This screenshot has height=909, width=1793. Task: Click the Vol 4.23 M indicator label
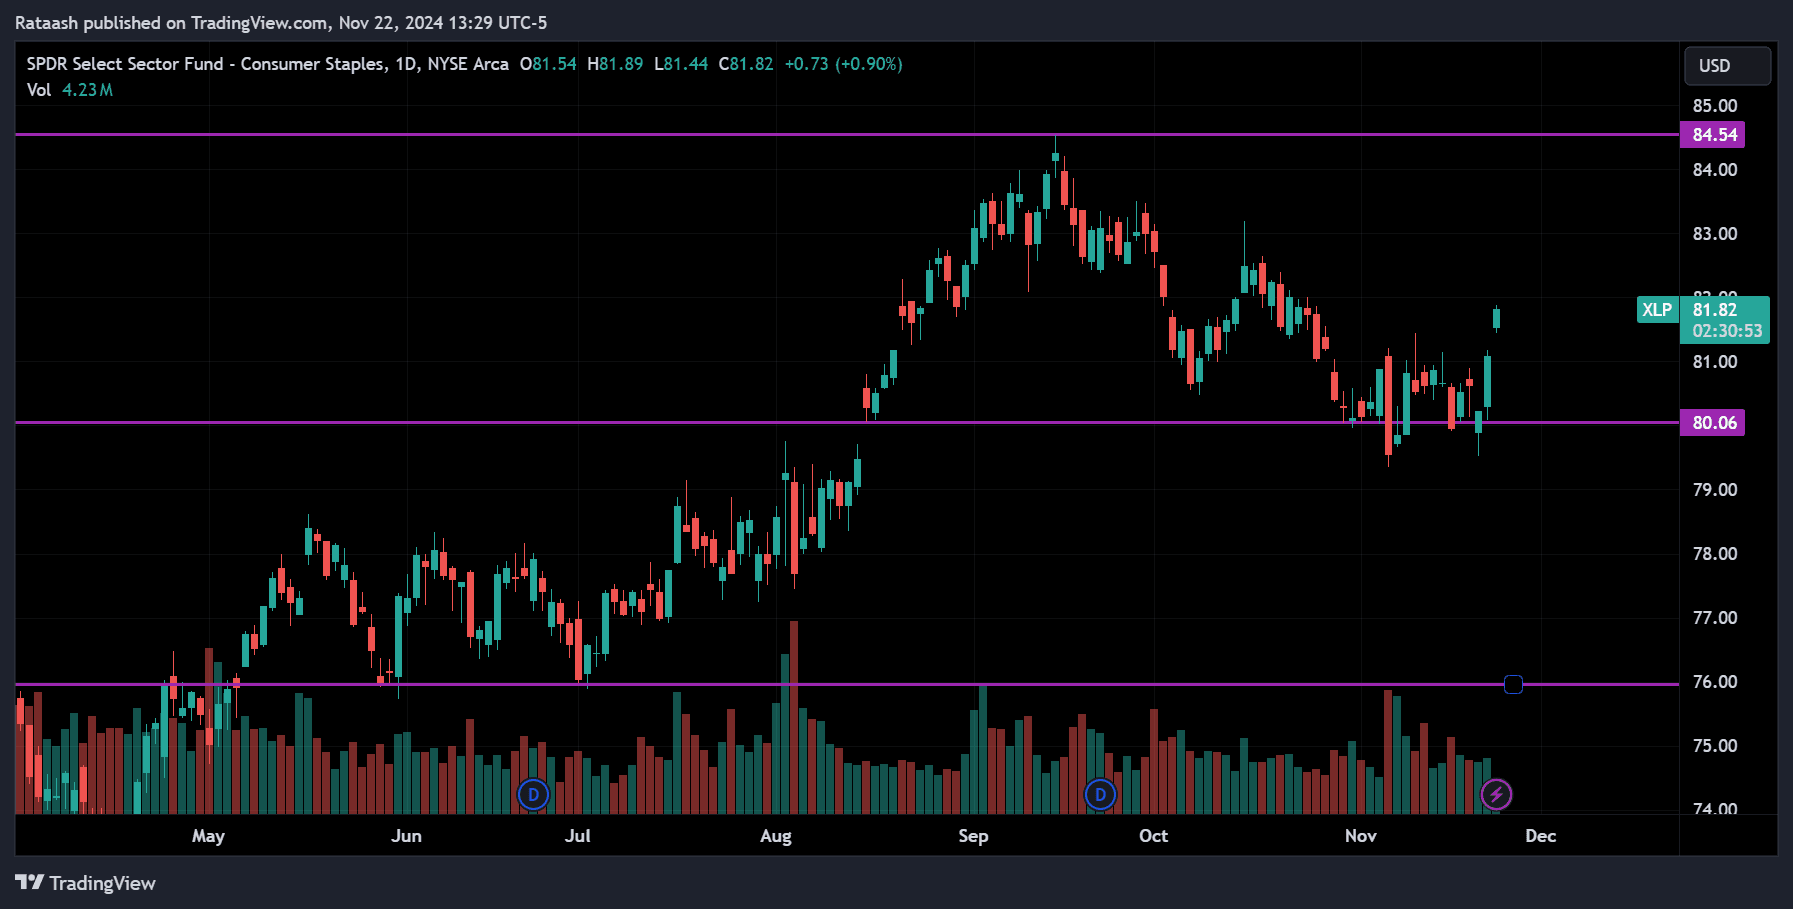[x=70, y=90]
